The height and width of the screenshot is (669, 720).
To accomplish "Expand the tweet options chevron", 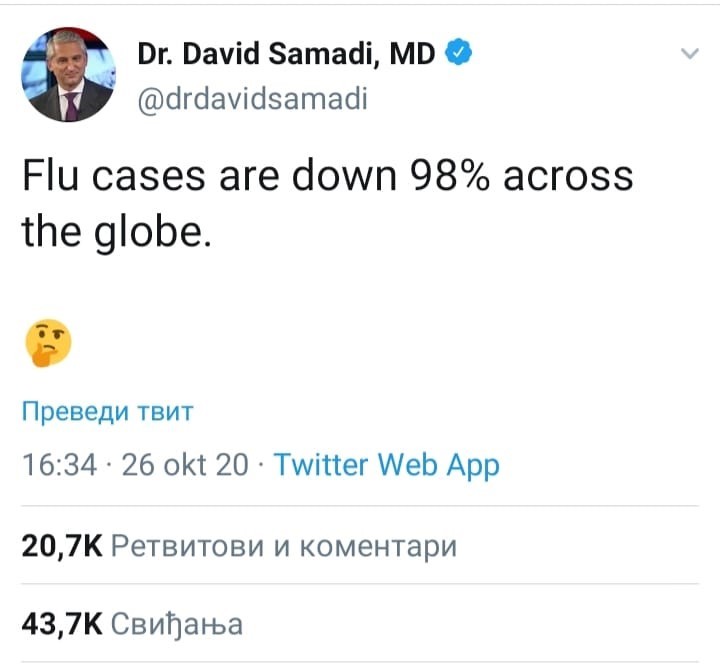I will tap(689, 54).
